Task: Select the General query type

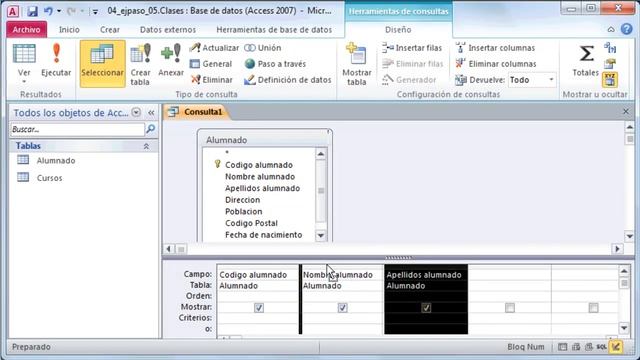Action: click(211, 64)
